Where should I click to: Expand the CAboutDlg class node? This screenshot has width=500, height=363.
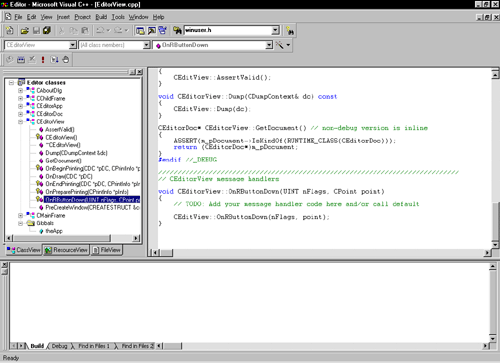point(21,90)
